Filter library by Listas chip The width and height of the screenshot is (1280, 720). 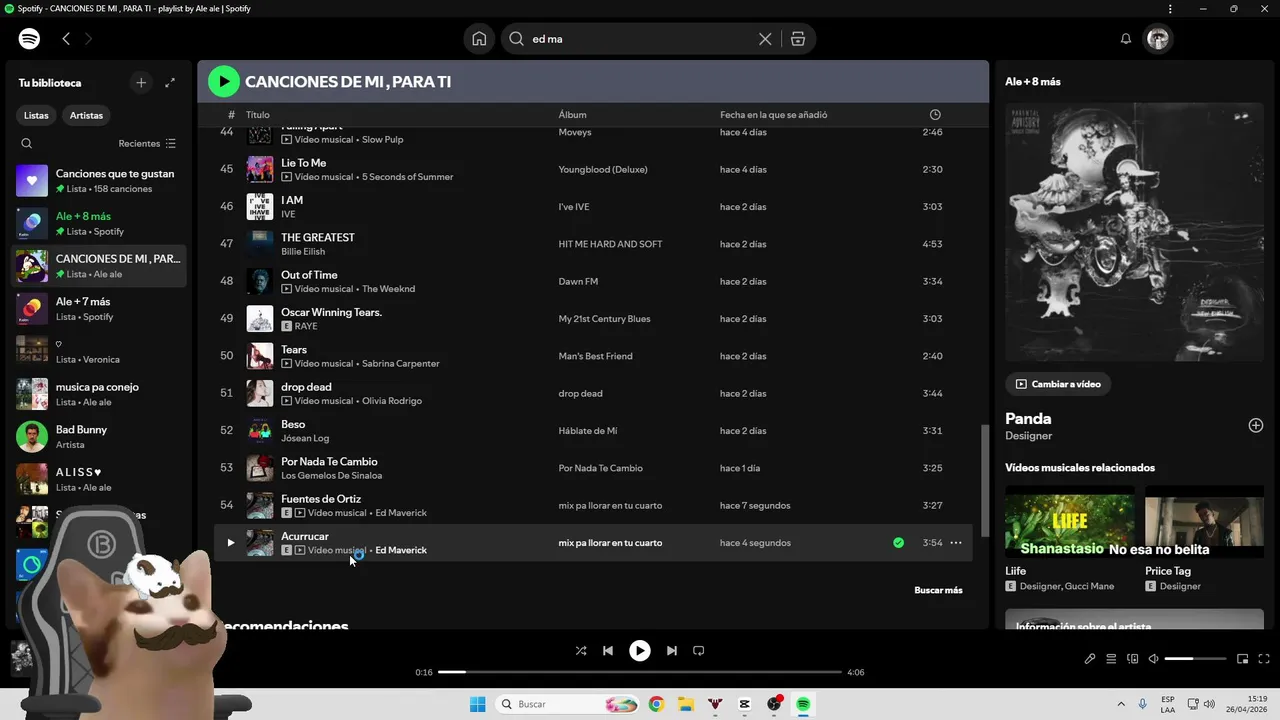pos(36,115)
